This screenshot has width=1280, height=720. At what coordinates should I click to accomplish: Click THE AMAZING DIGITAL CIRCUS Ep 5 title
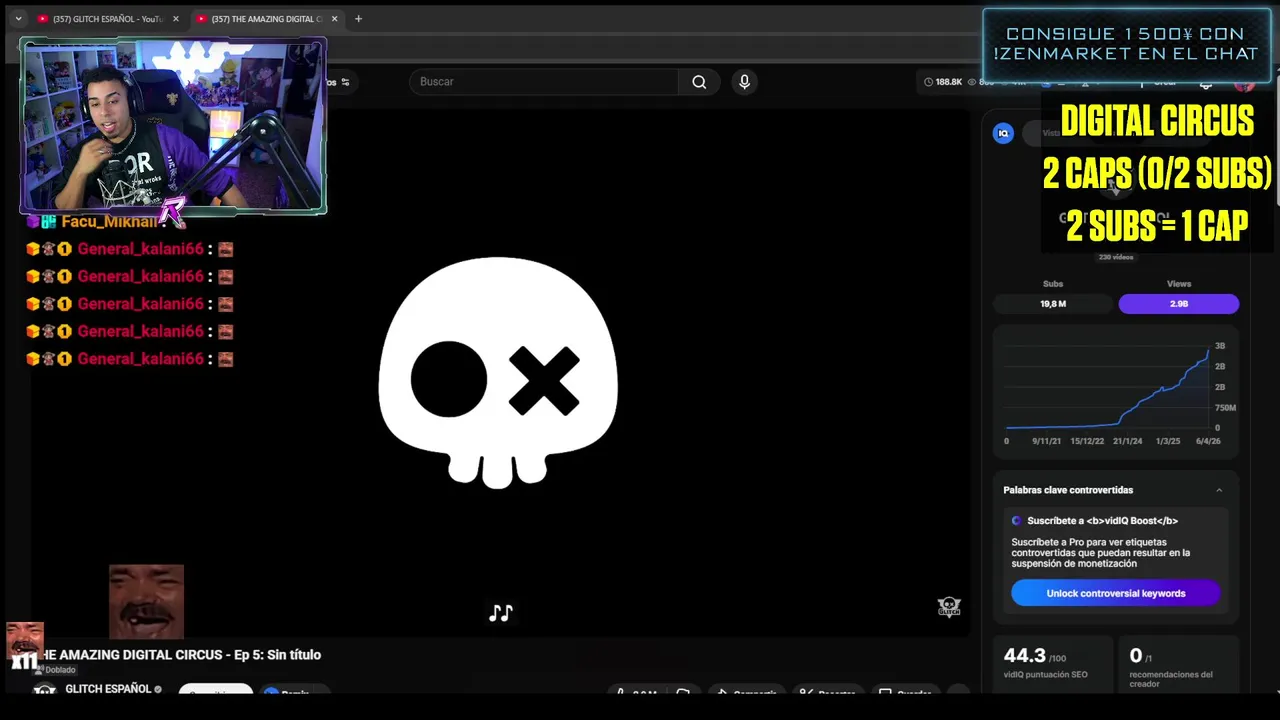point(178,655)
